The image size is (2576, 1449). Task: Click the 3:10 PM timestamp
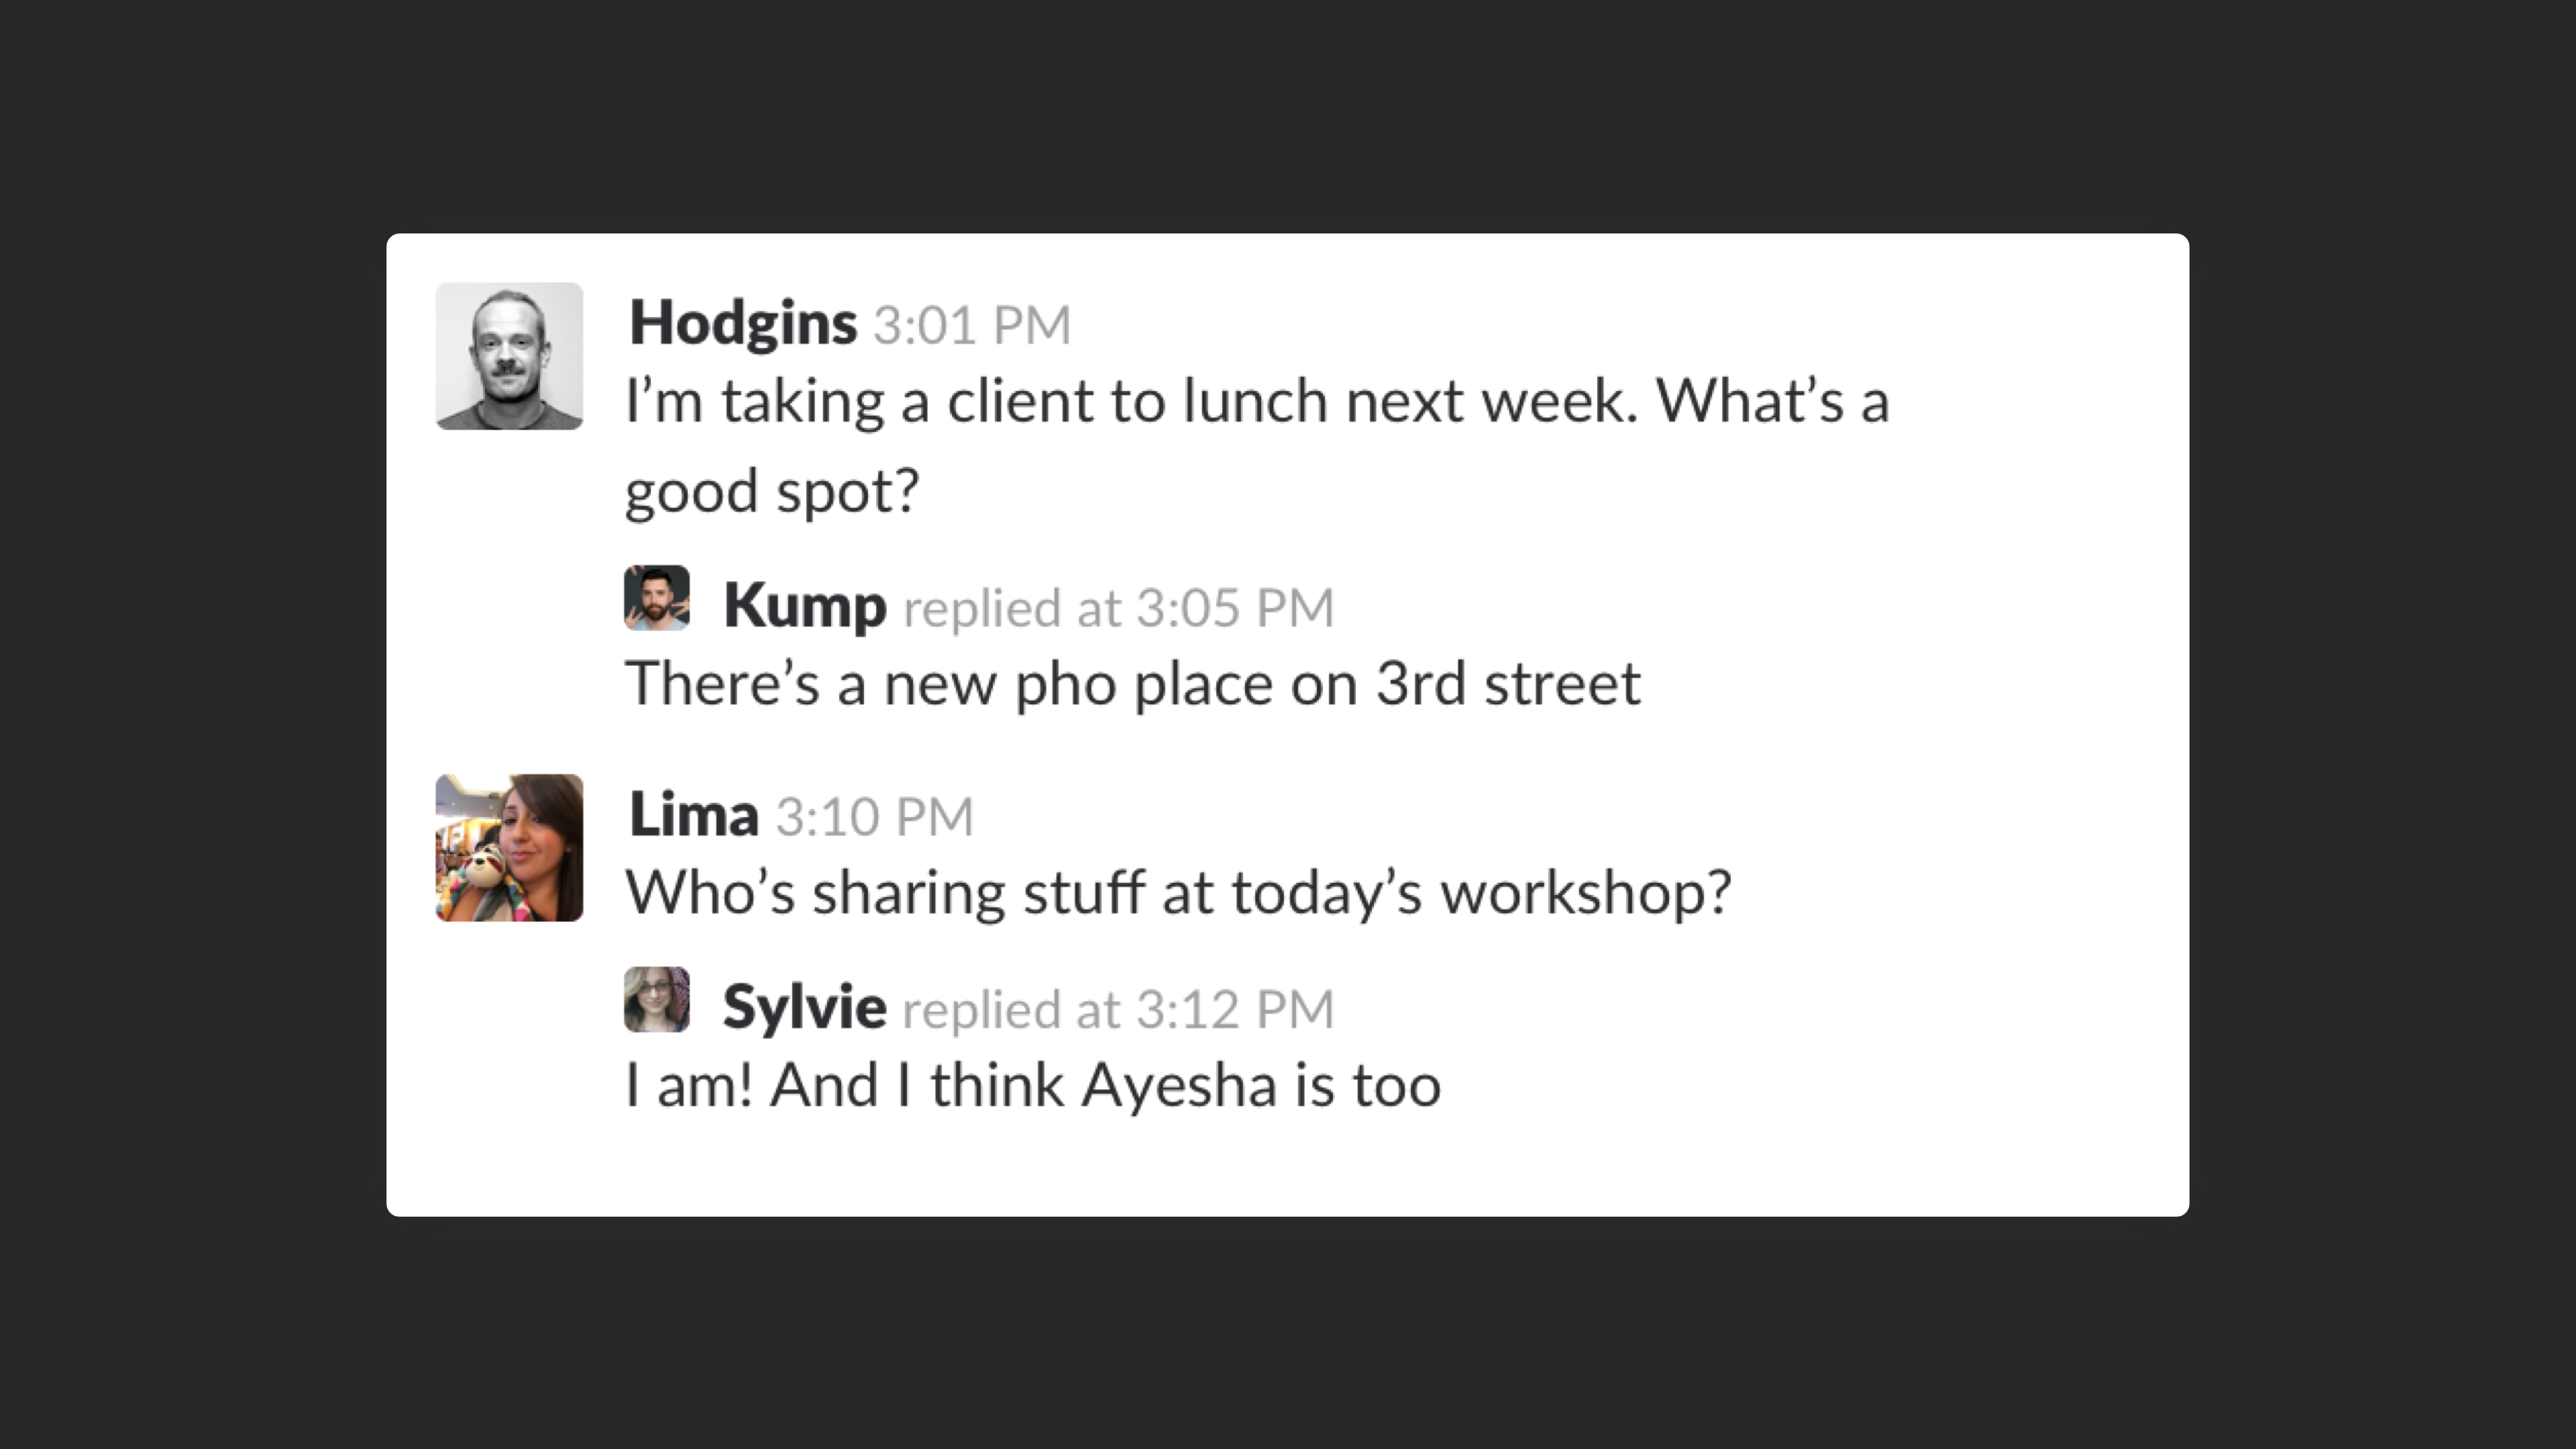(x=874, y=817)
